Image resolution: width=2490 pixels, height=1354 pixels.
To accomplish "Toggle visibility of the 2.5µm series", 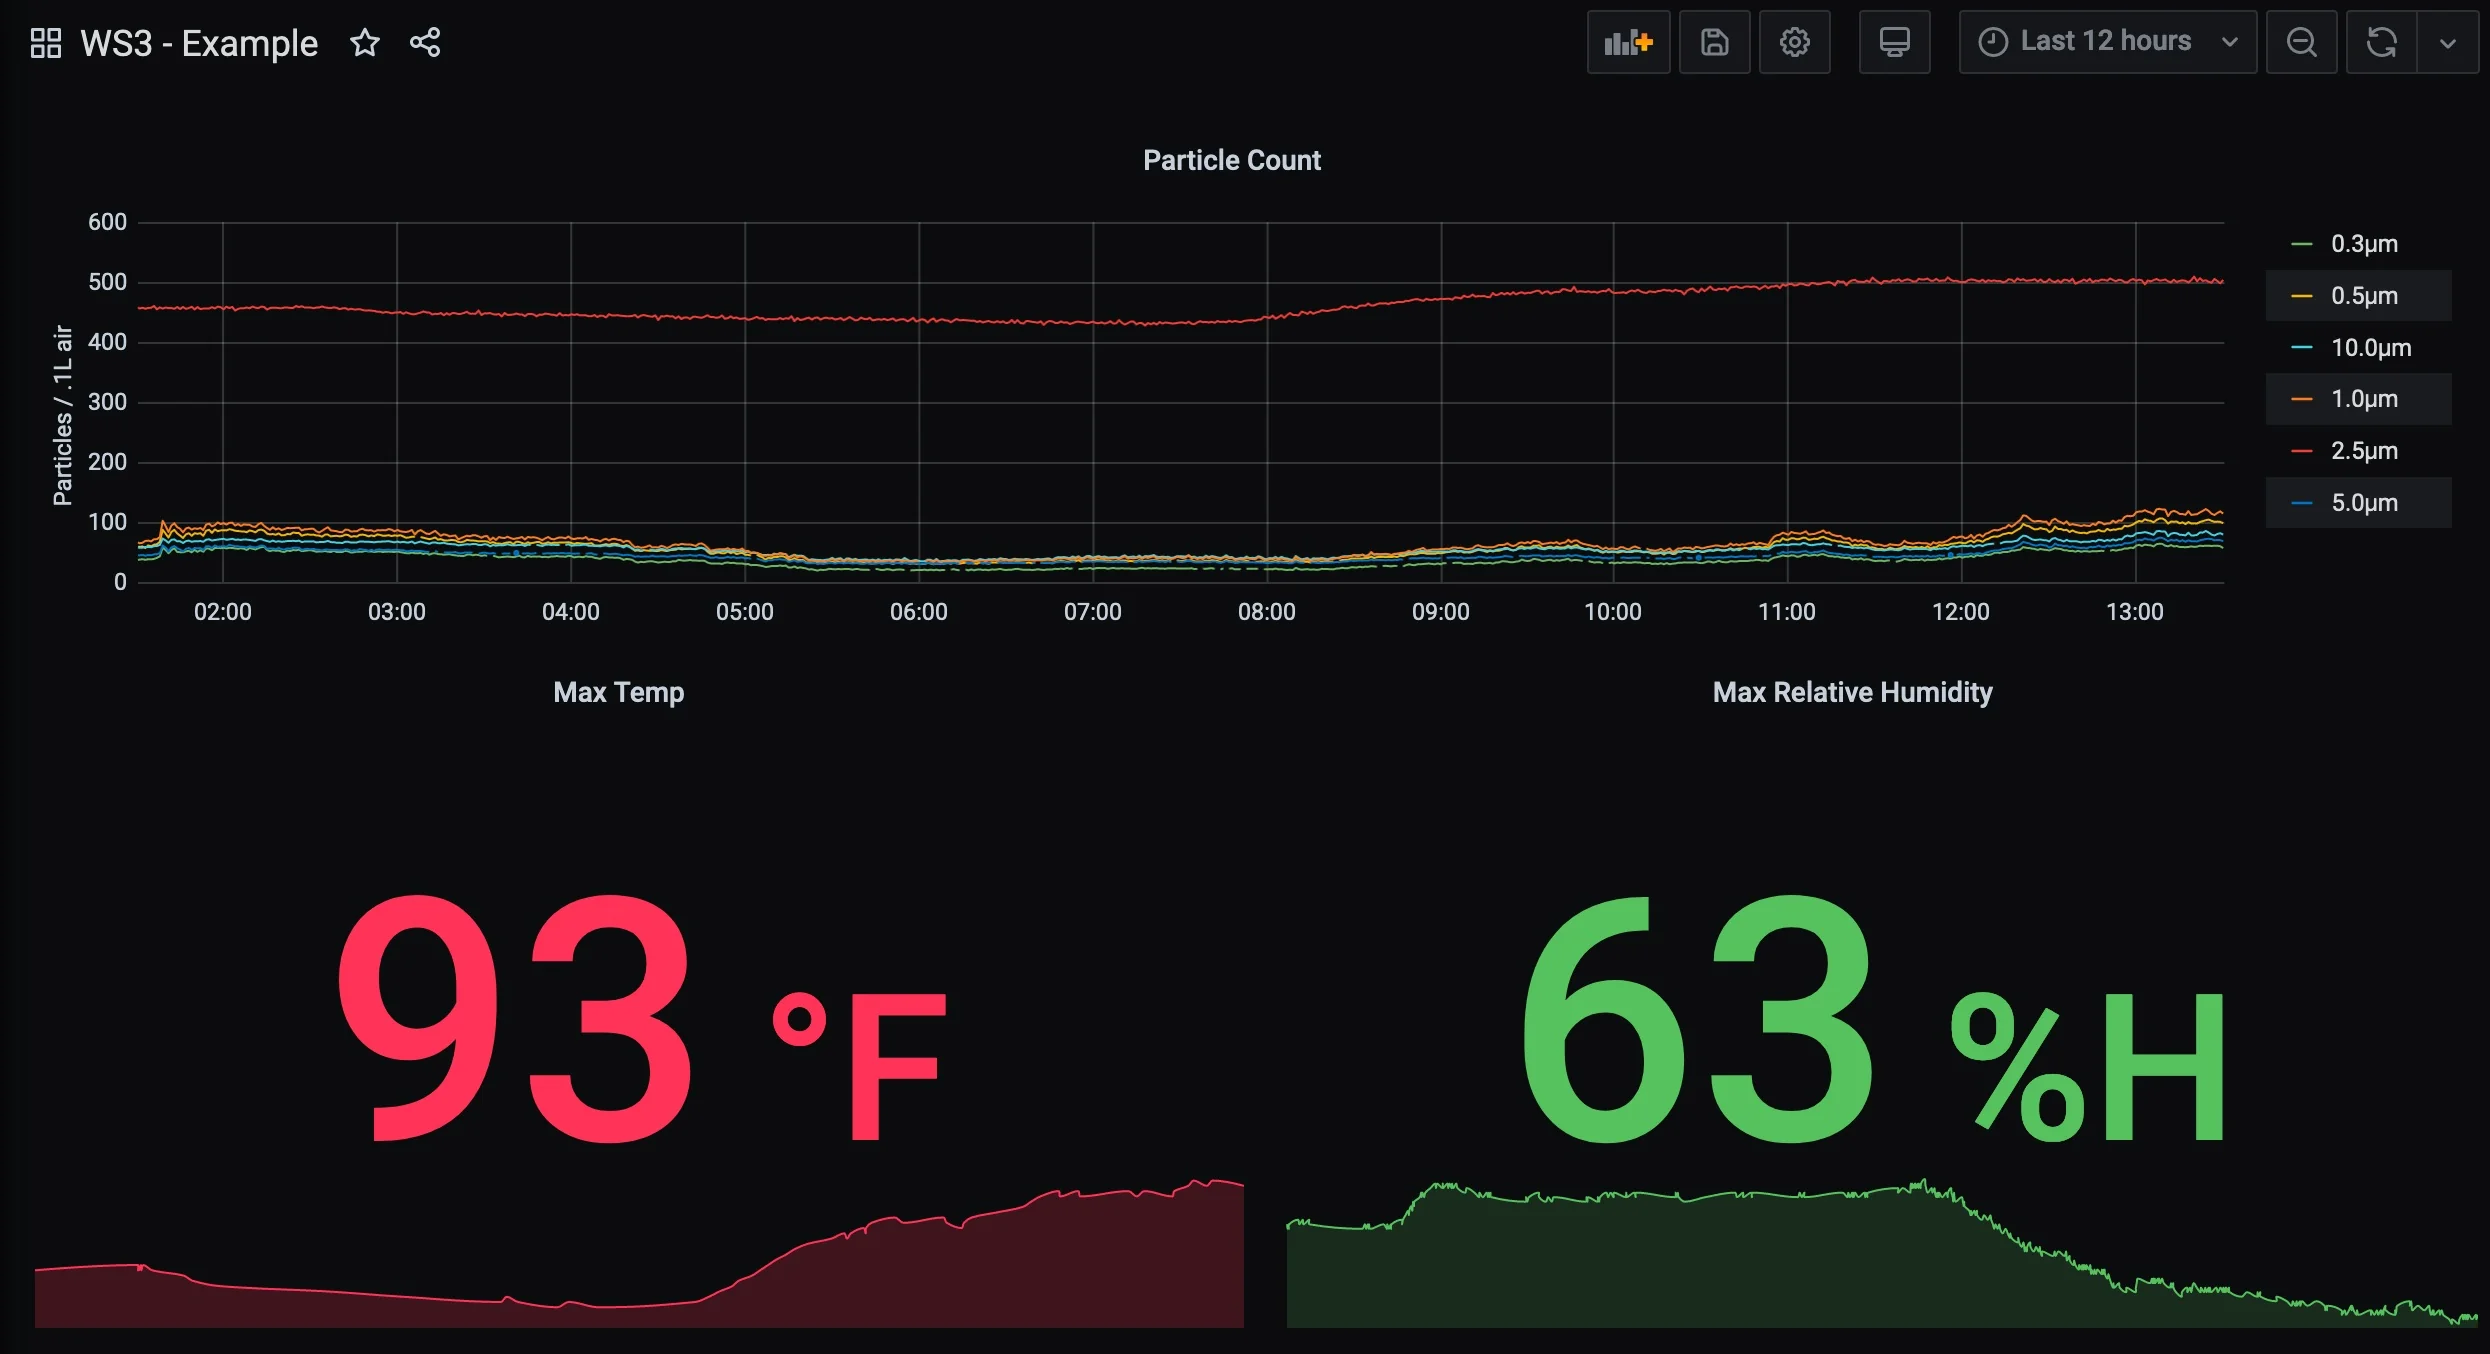I will pyautogui.click(x=2362, y=450).
